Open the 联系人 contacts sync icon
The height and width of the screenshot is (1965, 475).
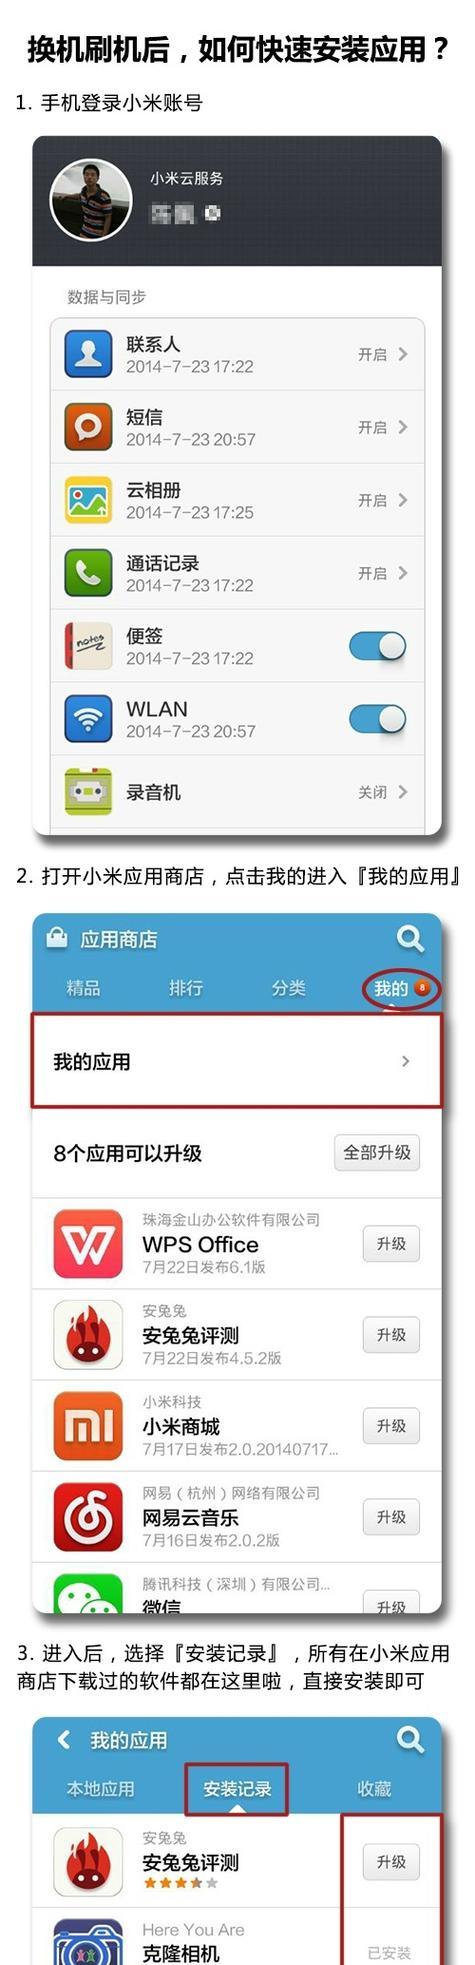88,354
